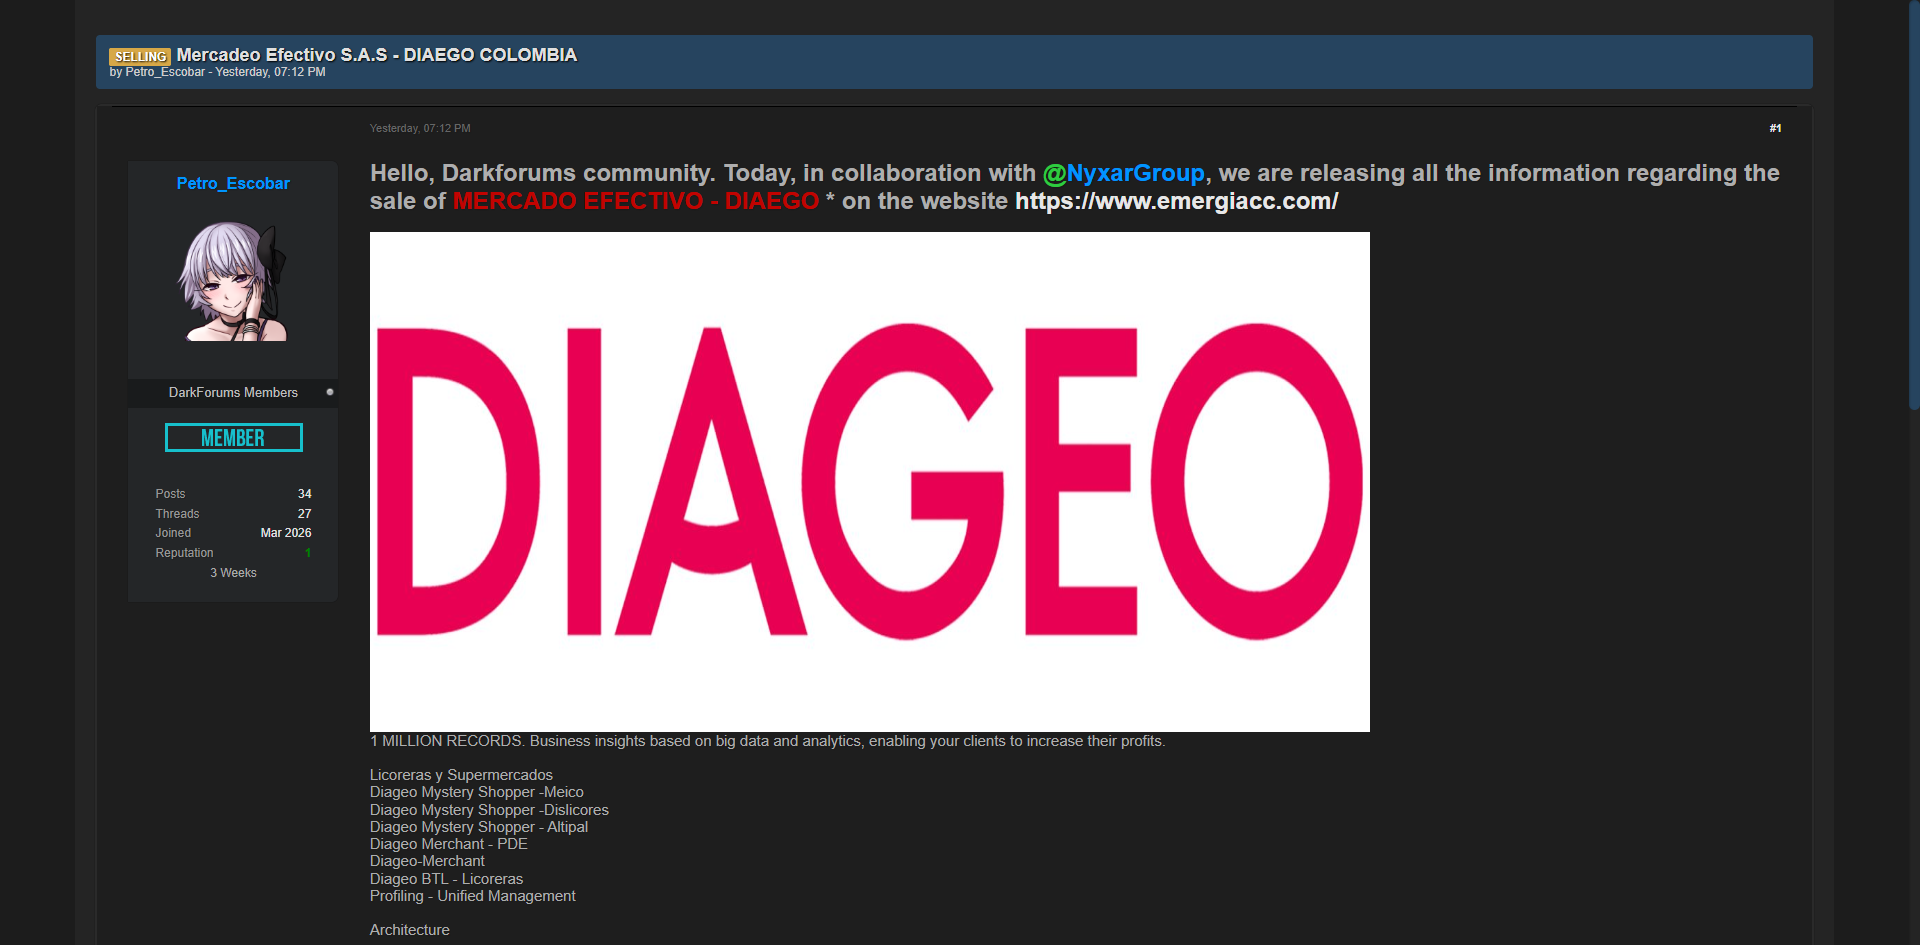
Task: Click the red MERCADO EFECTIVO - DIAEGO text
Action: coord(635,201)
